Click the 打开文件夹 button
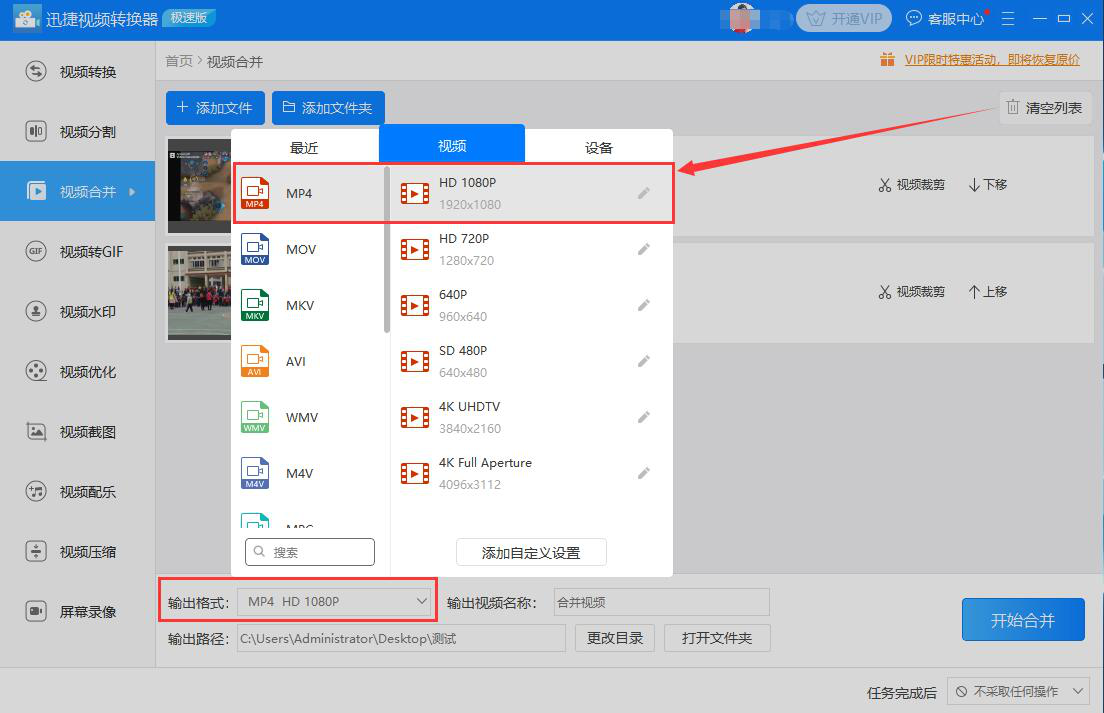This screenshot has width=1104, height=713. (717, 638)
